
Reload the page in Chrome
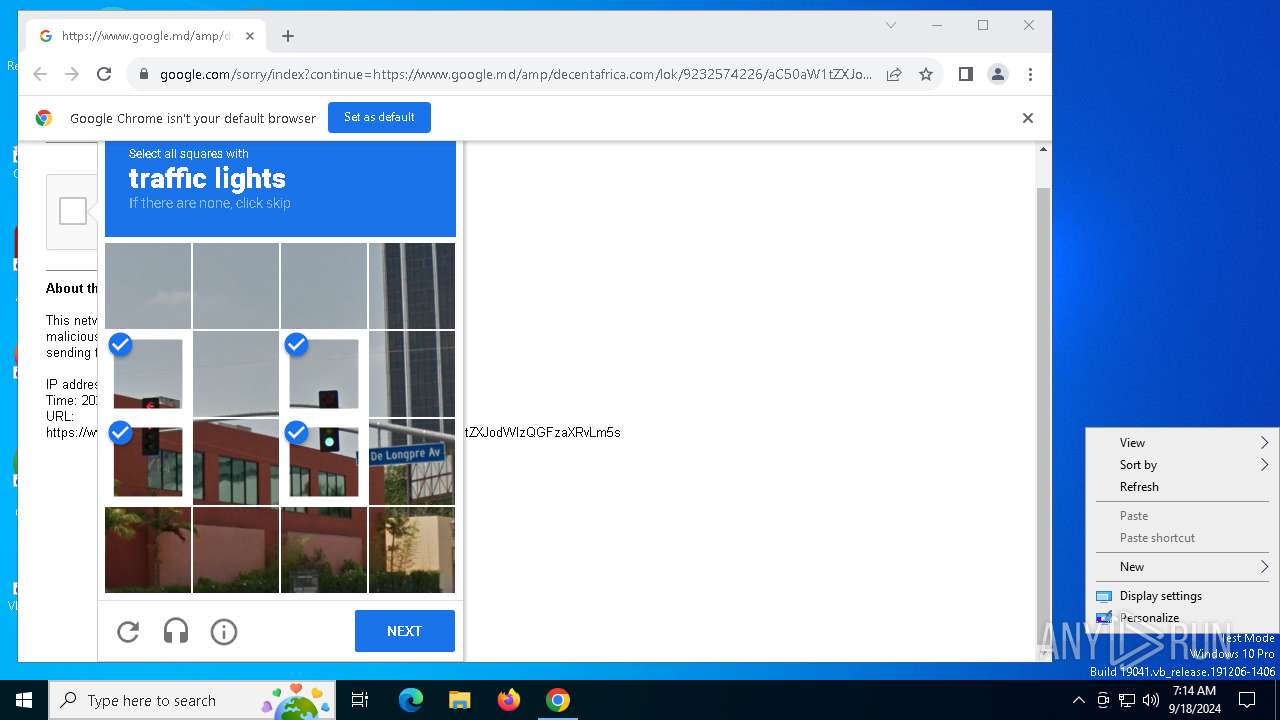[x=104, y=74]
